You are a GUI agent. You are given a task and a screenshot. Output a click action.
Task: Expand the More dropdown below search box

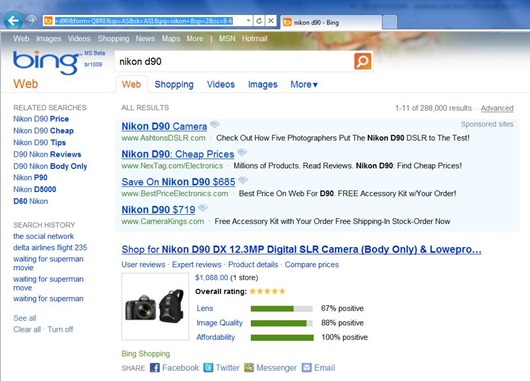[x=304, y=84]
